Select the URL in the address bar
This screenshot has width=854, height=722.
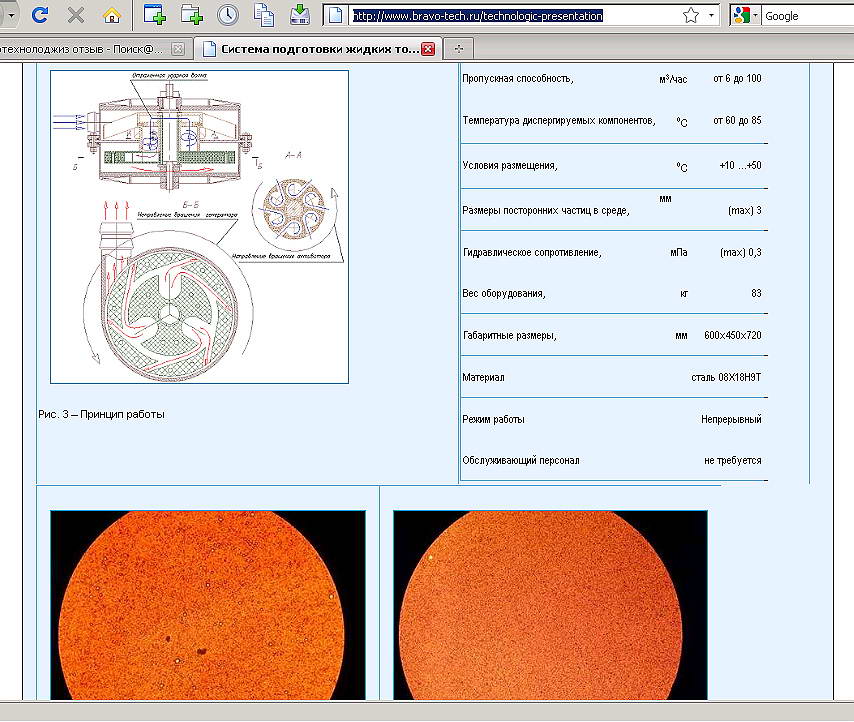click(x=478, y=16)
